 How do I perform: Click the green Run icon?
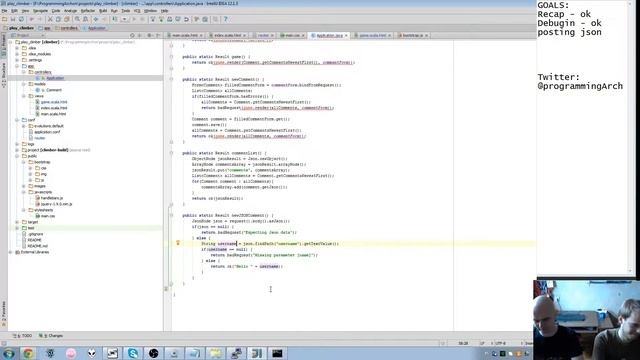(x=134, y=19)
